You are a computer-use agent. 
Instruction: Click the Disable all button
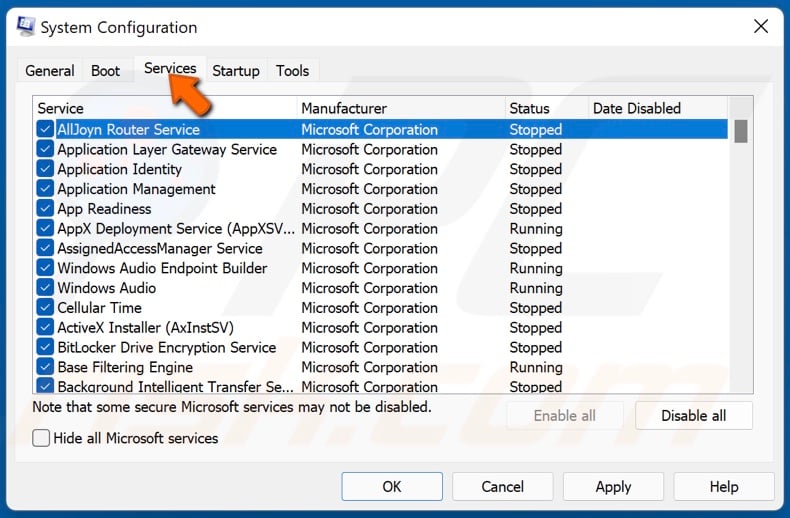[x=694, y=416]
